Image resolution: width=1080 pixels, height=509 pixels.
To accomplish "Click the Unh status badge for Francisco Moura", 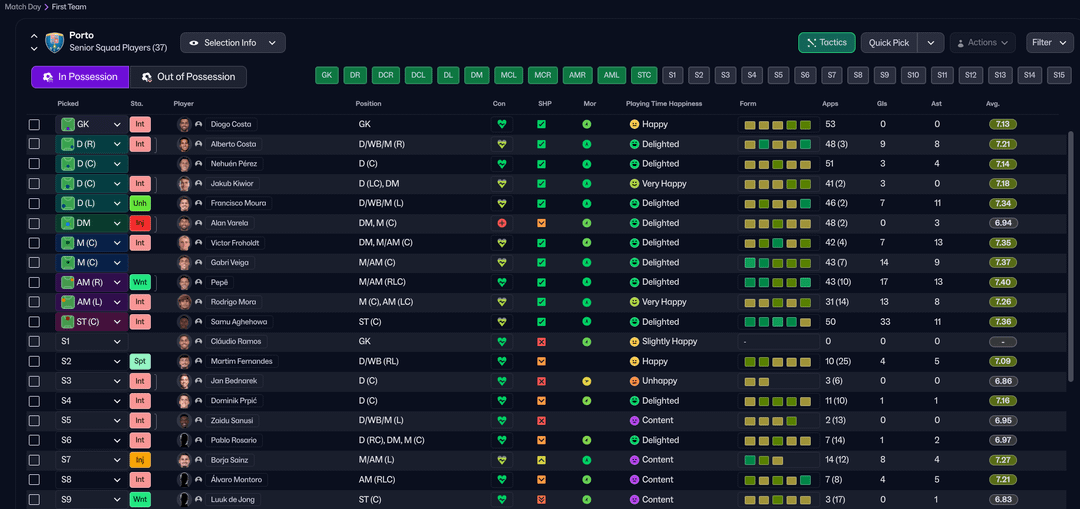I will [140, 203].
